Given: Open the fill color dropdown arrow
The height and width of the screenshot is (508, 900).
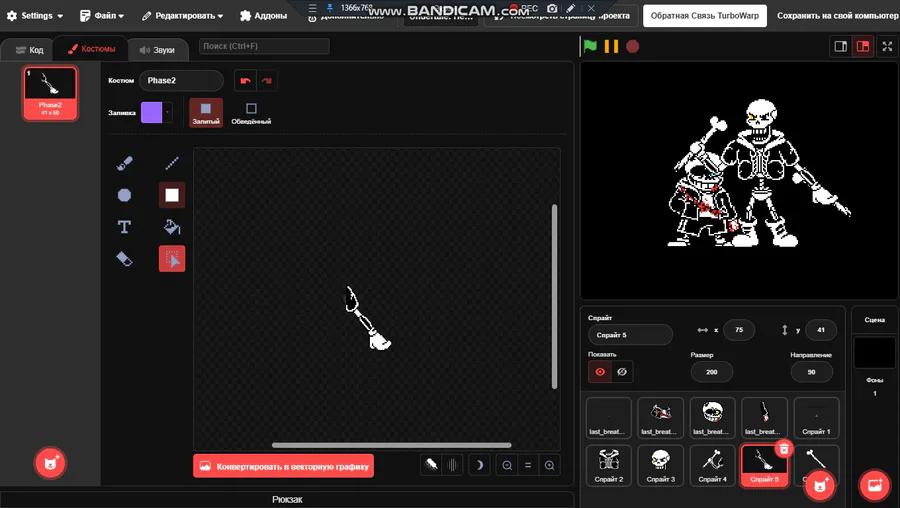Looking at the screenshot, I should (x=167, y=113).
